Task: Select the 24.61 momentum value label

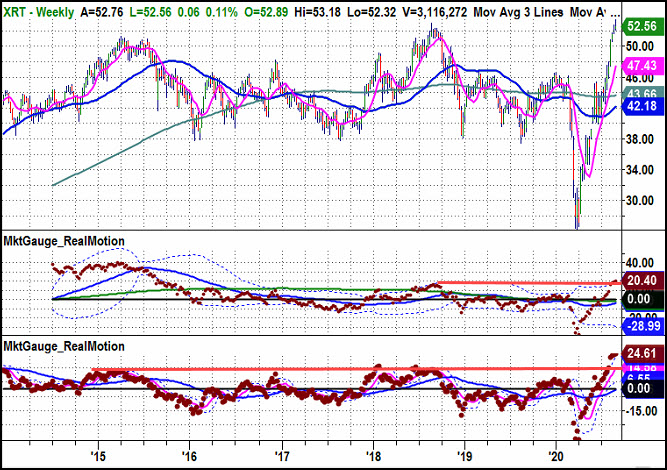Action: click(x=642, y=353)
